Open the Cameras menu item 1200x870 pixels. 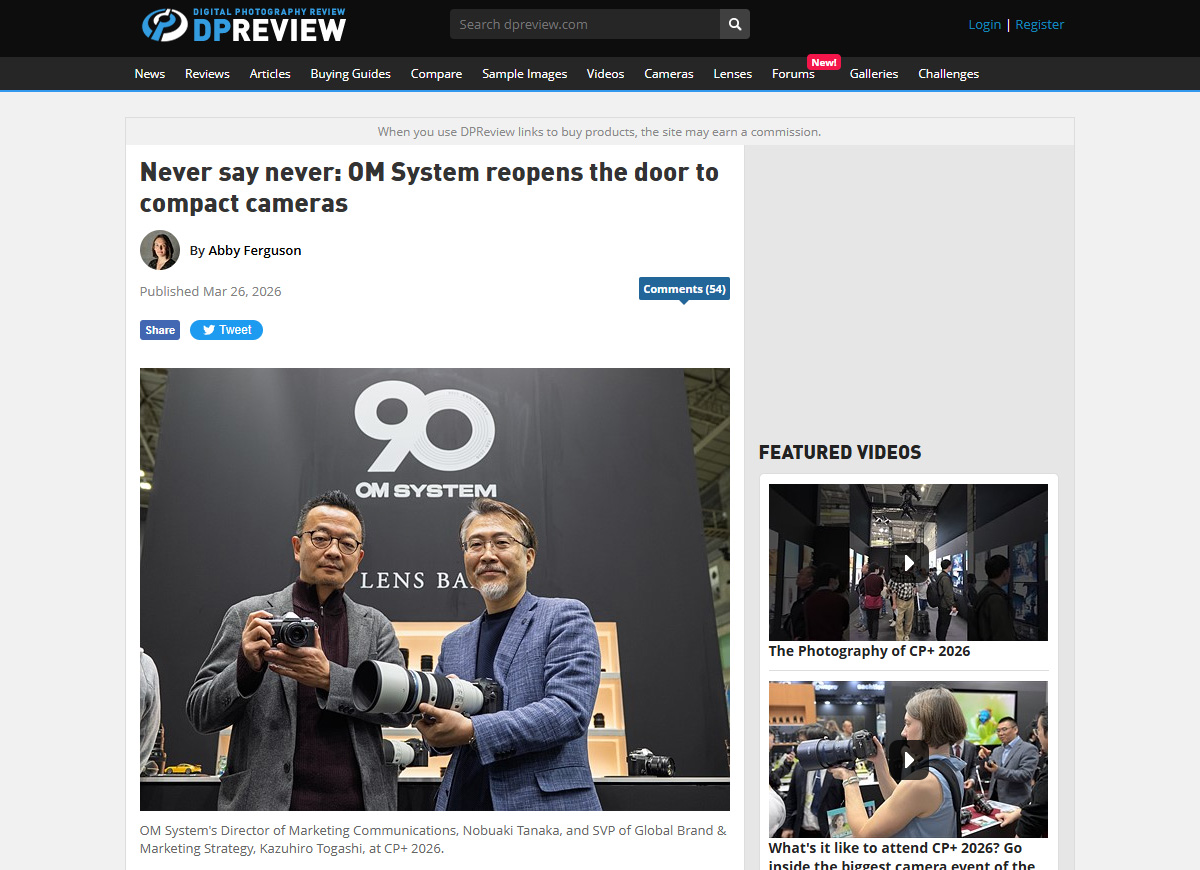[668, 74]
